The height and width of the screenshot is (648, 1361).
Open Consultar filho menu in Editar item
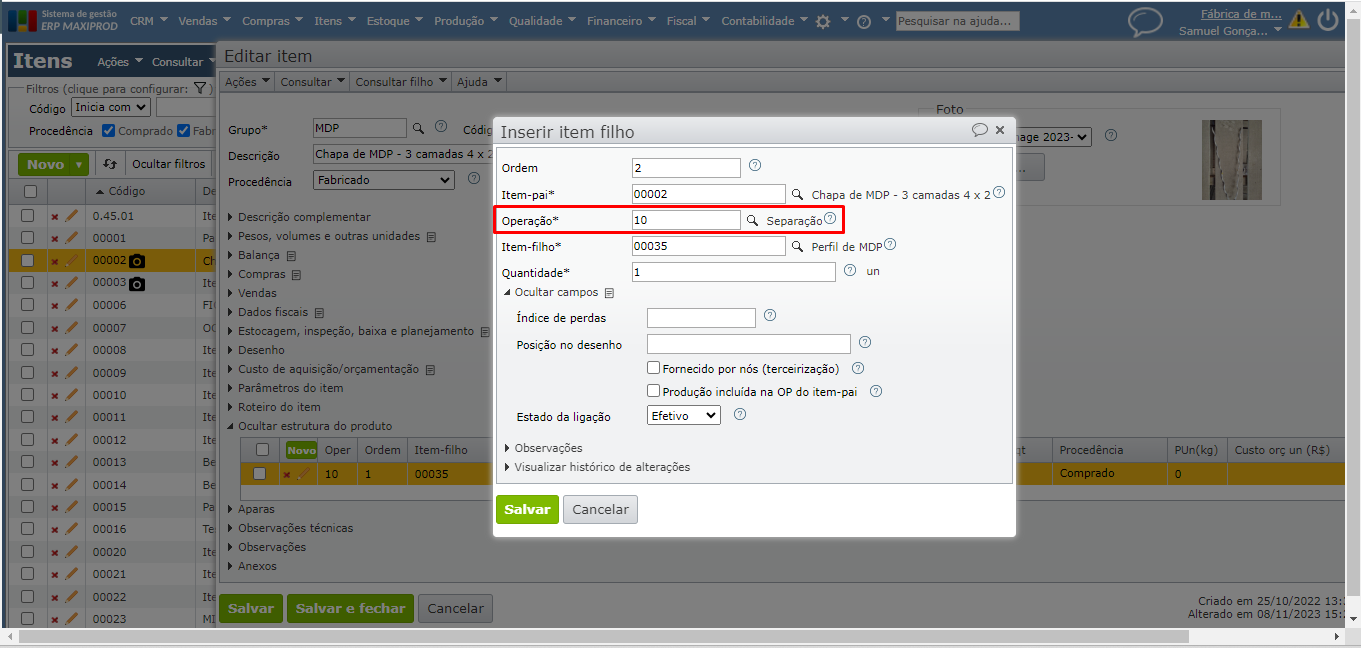click(400, 82)
